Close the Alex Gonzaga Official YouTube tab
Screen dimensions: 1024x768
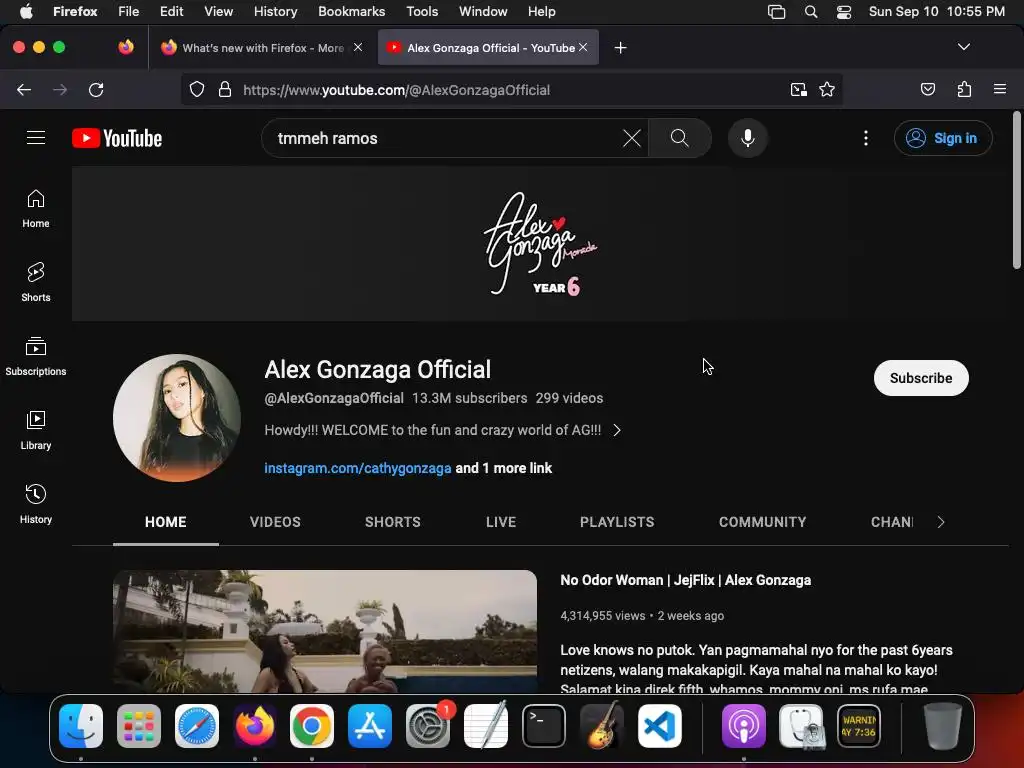pos(583,47)
